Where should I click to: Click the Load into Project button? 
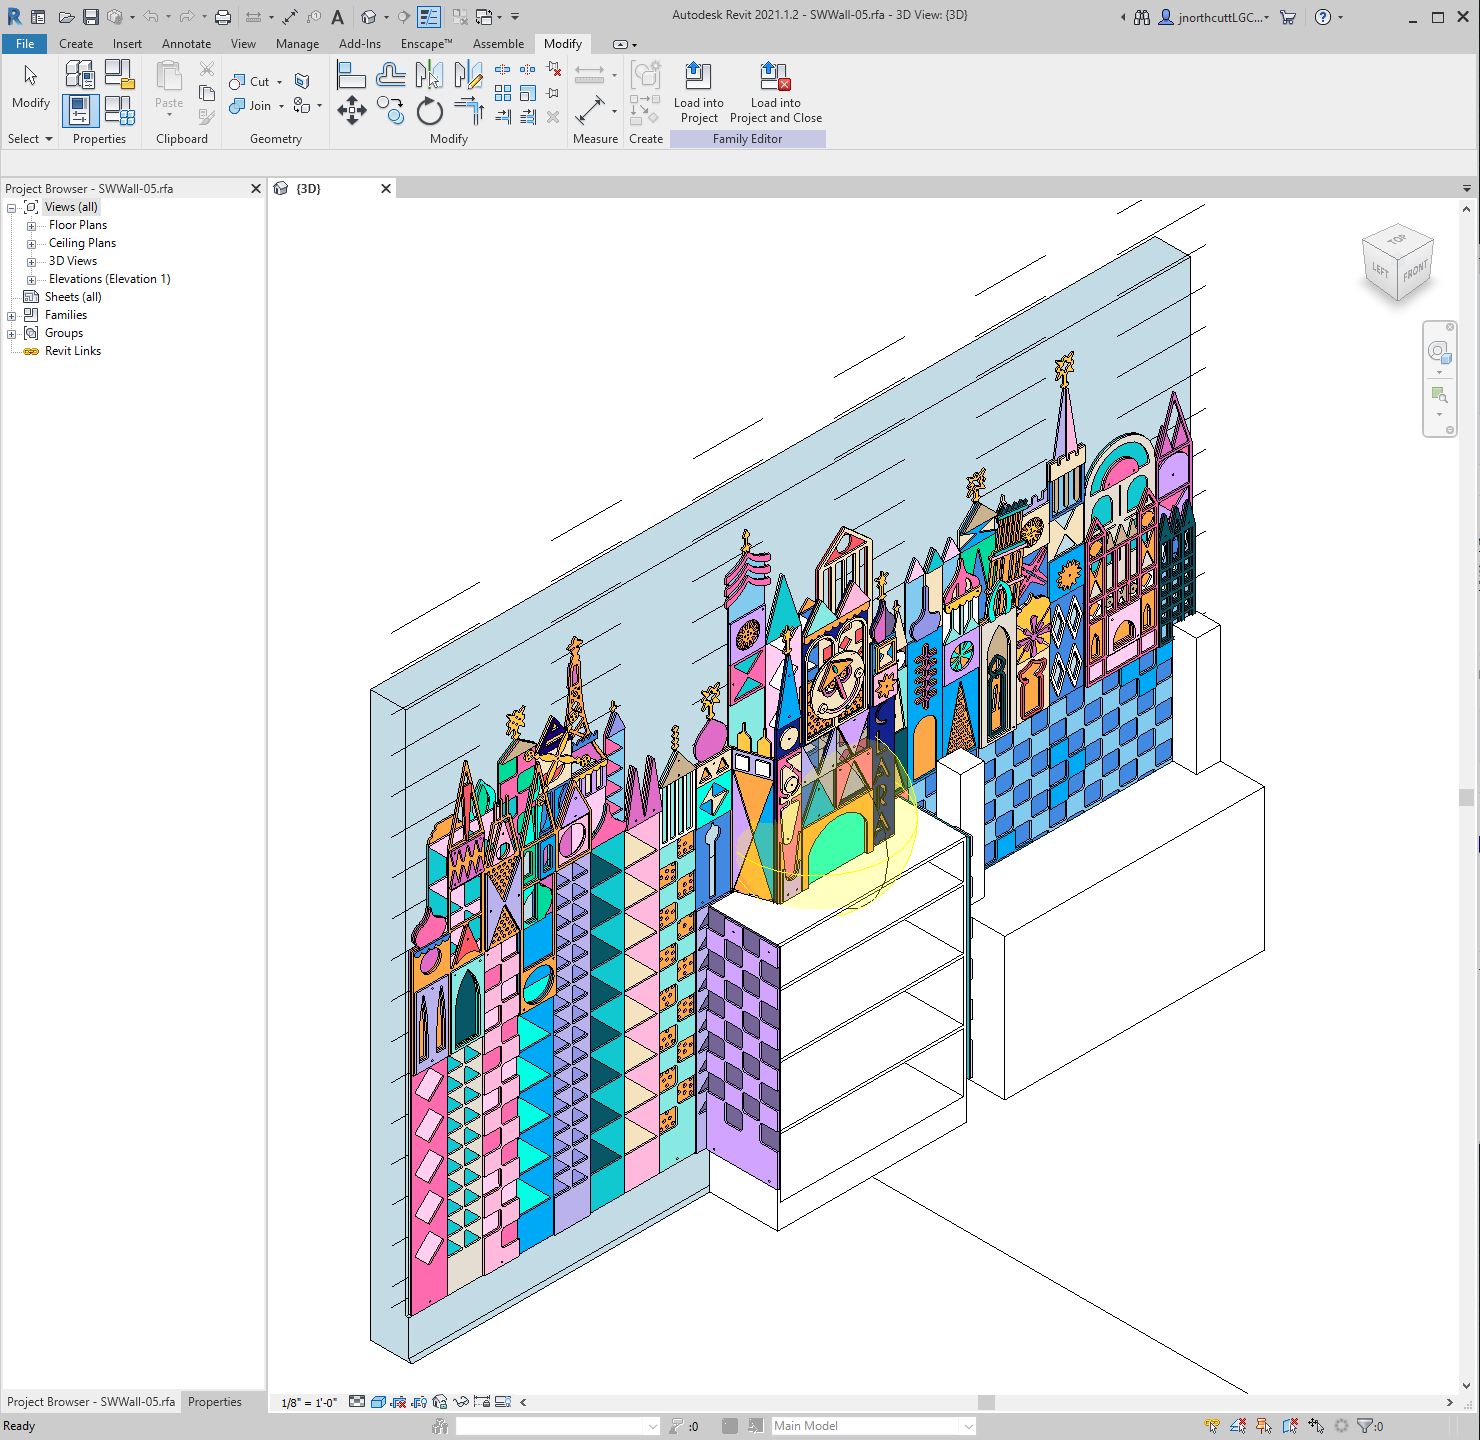pos(699,90)
